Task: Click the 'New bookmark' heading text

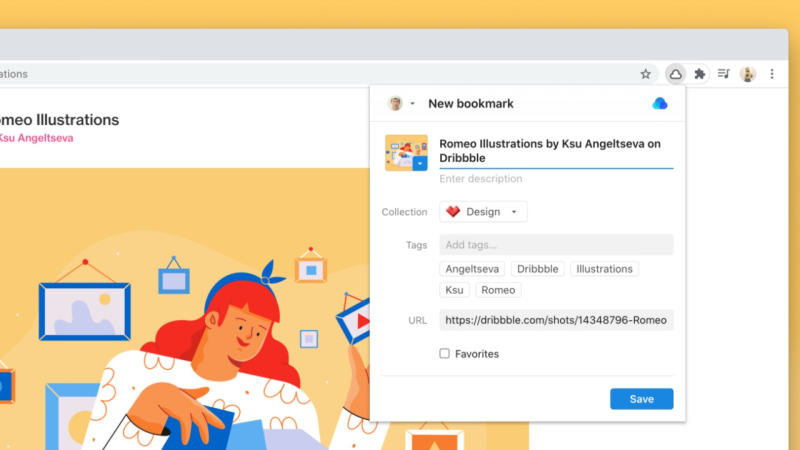Action: 470,104
